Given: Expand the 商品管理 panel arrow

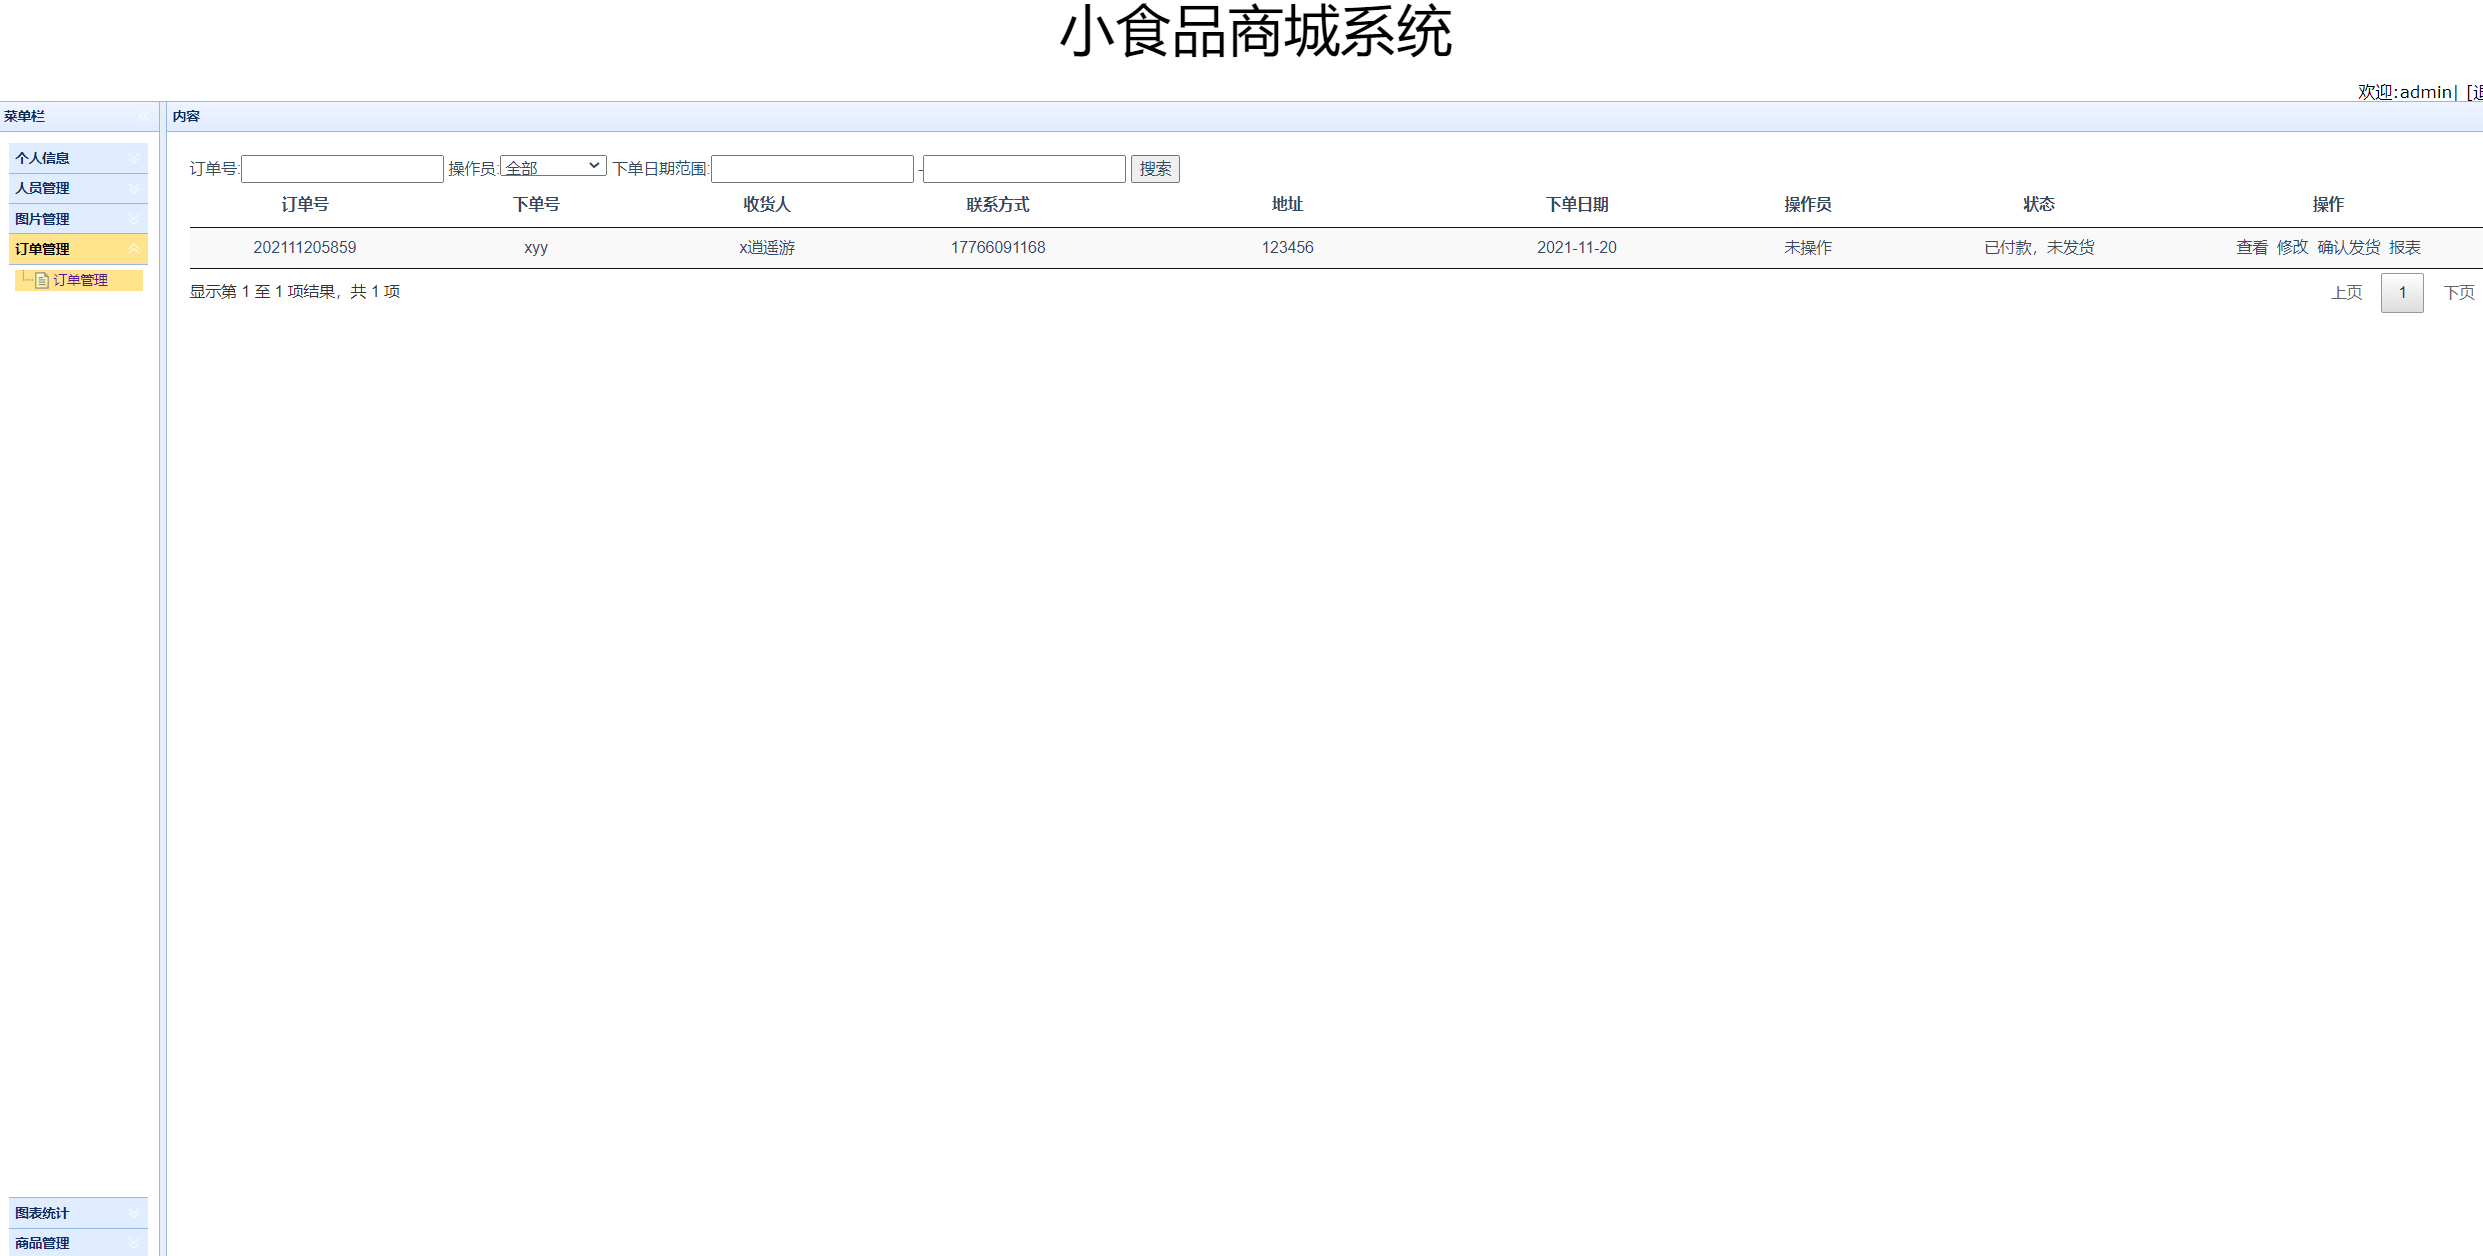Looking at the screenshot, I should point(134,1243).
